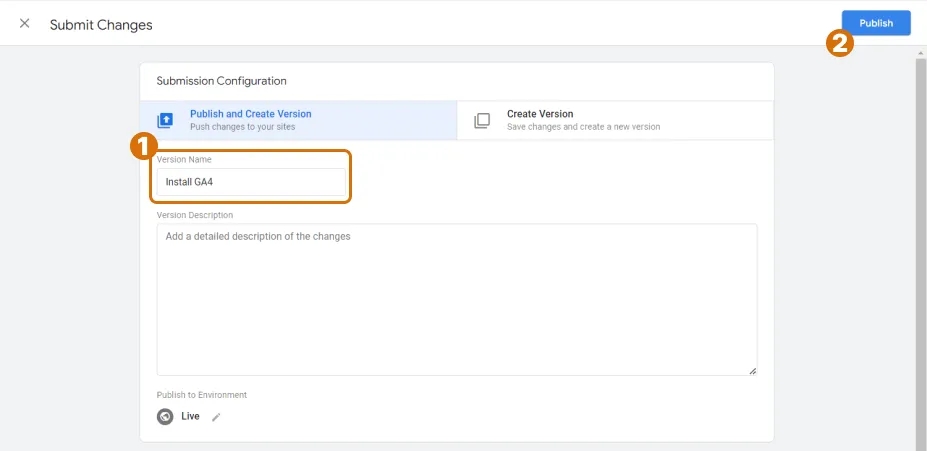This screenshot has height=451, width=927.
Task: Click the 'Submission Configuration' heading
Action: pos(222,81)
